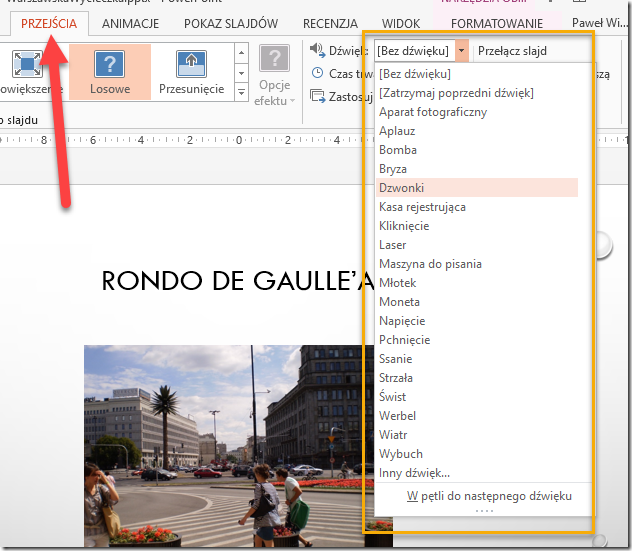Collapse the sound dropdown arrow
Image resolution: width=632 pixels, height=551 pixels.
tap(462, 51)
